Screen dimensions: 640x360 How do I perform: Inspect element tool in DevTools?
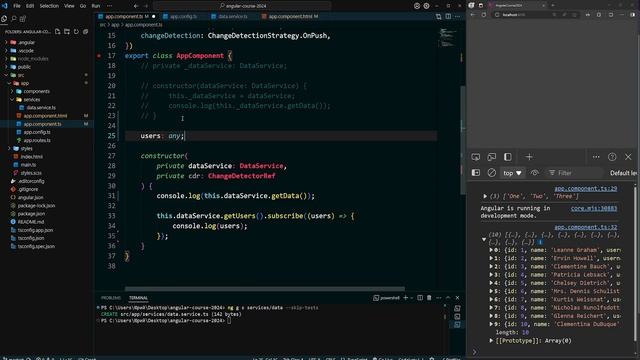tap(476, 157)
